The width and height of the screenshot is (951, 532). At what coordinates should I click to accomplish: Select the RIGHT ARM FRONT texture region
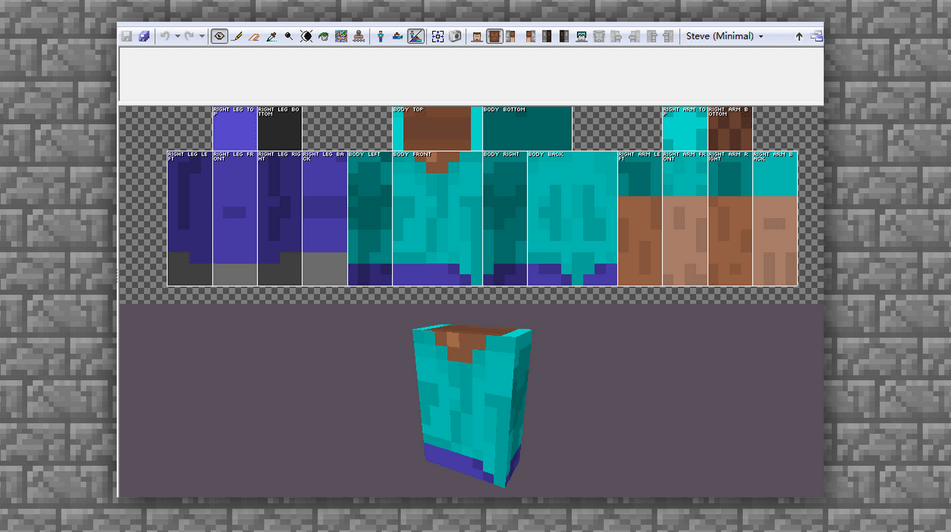click(x=685, y=218)
